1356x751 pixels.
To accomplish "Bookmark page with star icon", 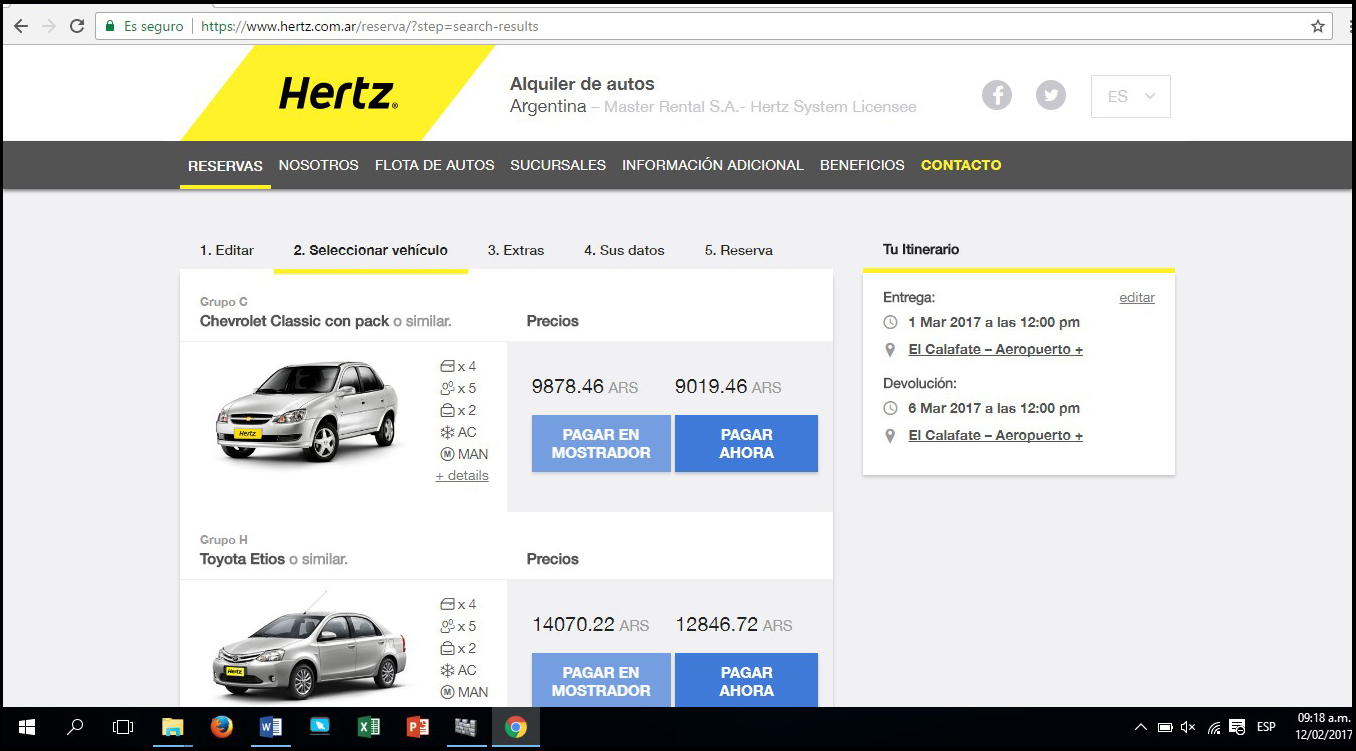I will tap(1317, 27).
